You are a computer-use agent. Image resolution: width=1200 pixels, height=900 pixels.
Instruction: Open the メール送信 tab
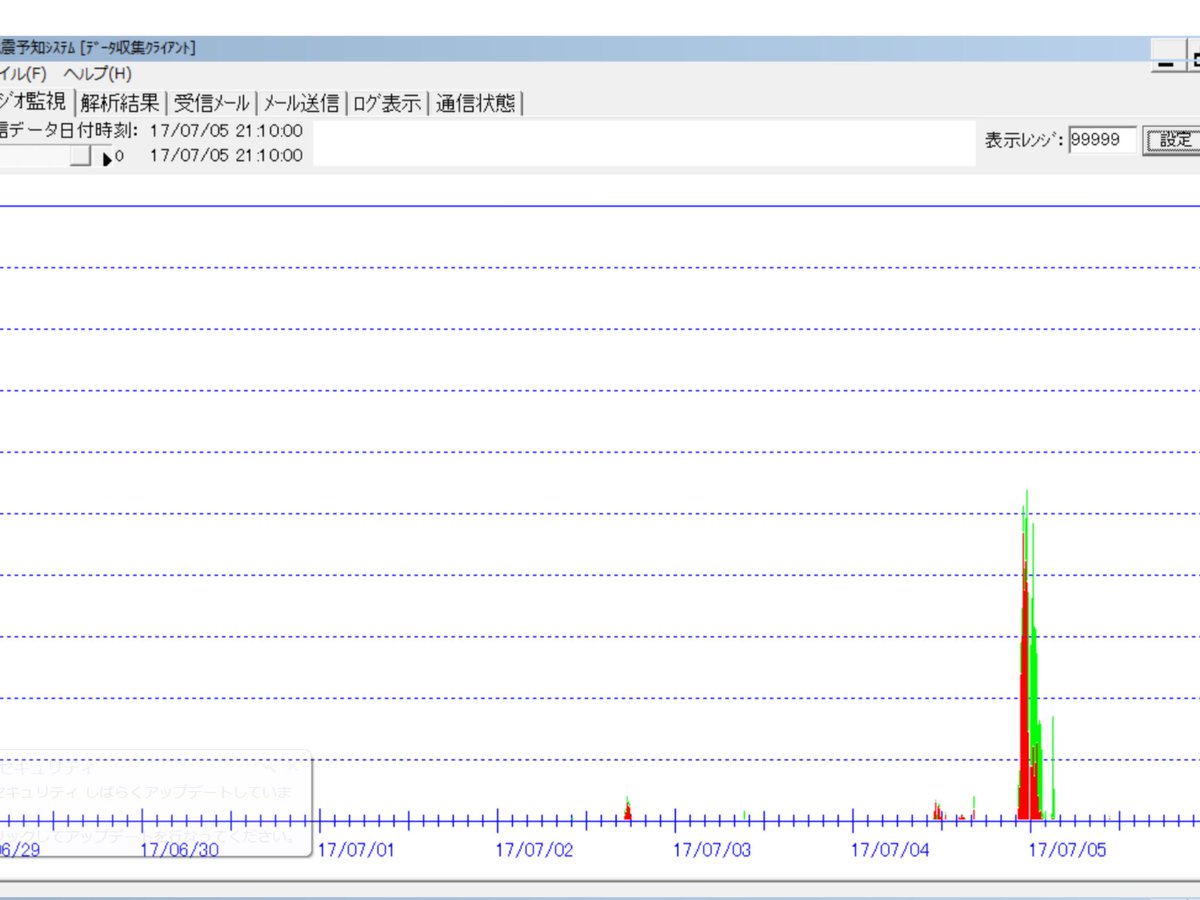click(301, 103)
